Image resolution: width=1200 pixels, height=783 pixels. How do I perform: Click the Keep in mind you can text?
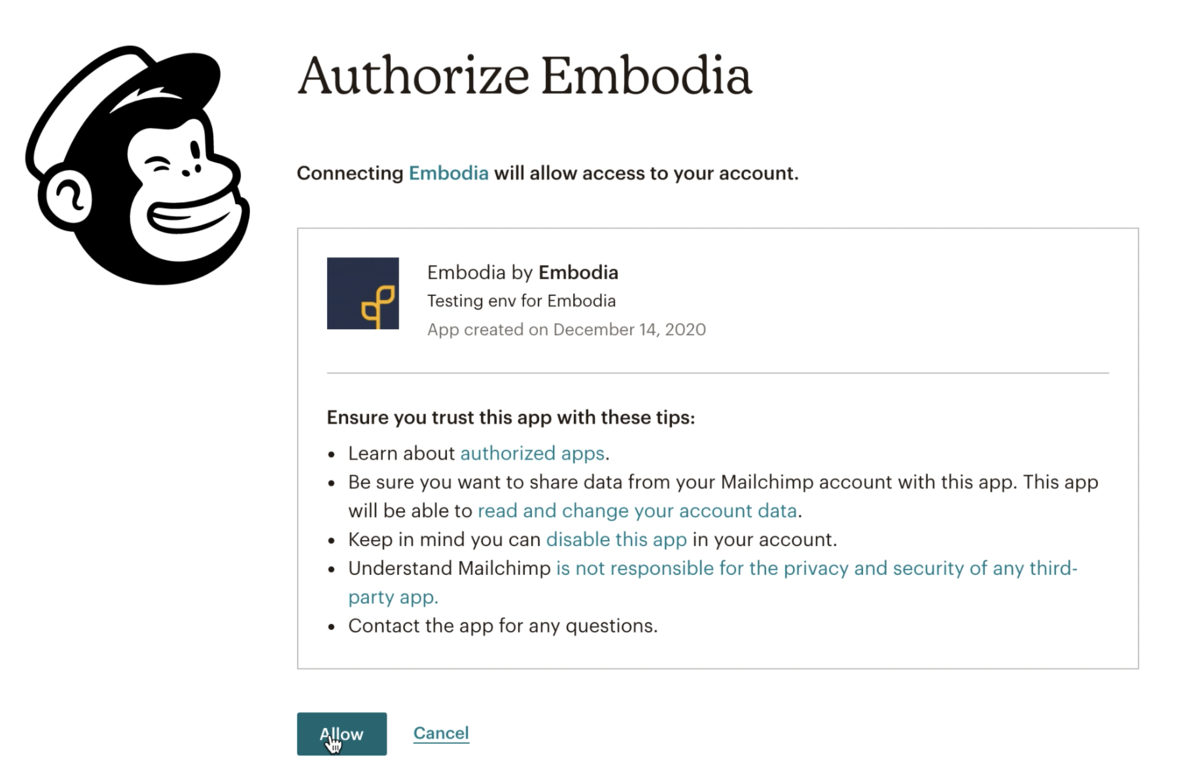tap(445, 539)
